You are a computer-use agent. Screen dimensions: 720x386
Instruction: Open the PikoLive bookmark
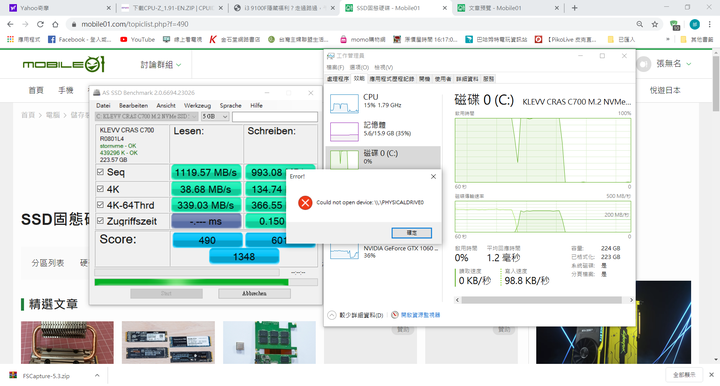565,39
